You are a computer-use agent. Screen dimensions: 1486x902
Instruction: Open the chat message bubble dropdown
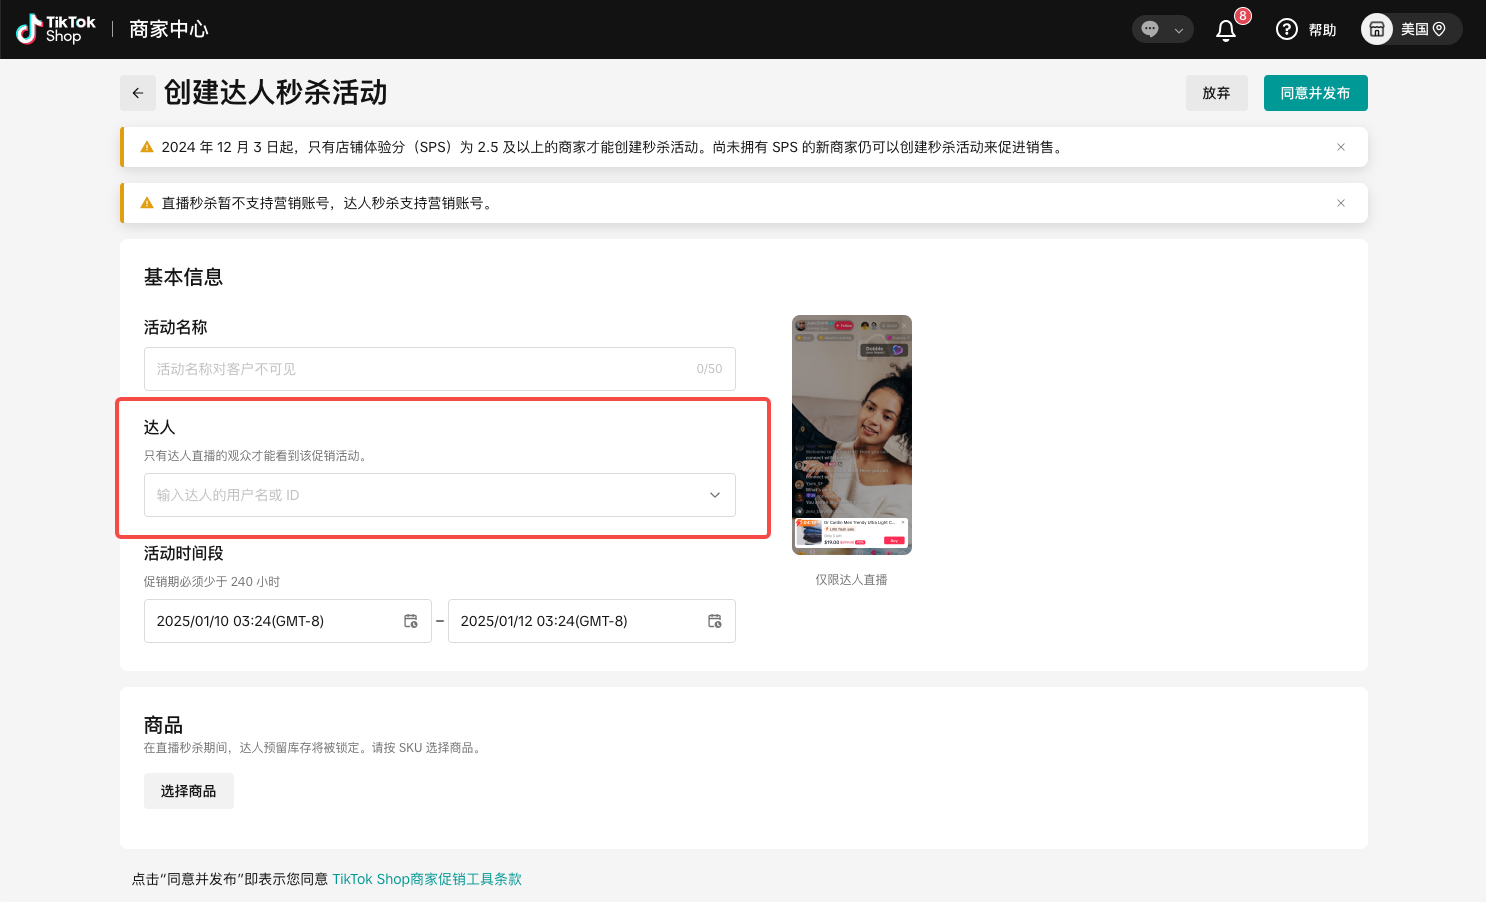(x=1162, y=29)
